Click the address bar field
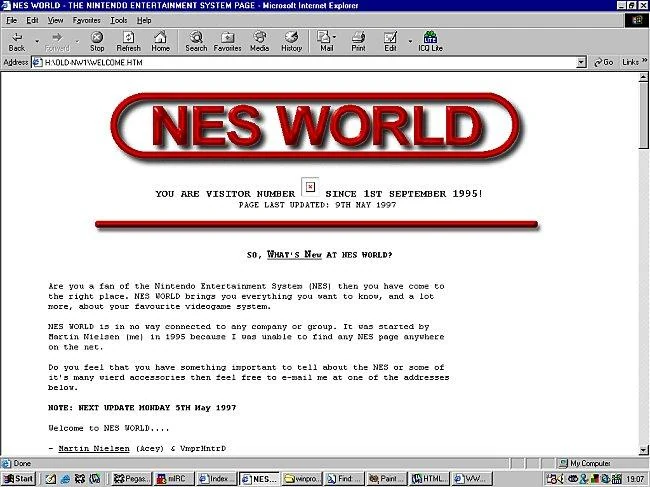Image resolution: width=650 pixels, height=487 pixels. pos(309,63)
